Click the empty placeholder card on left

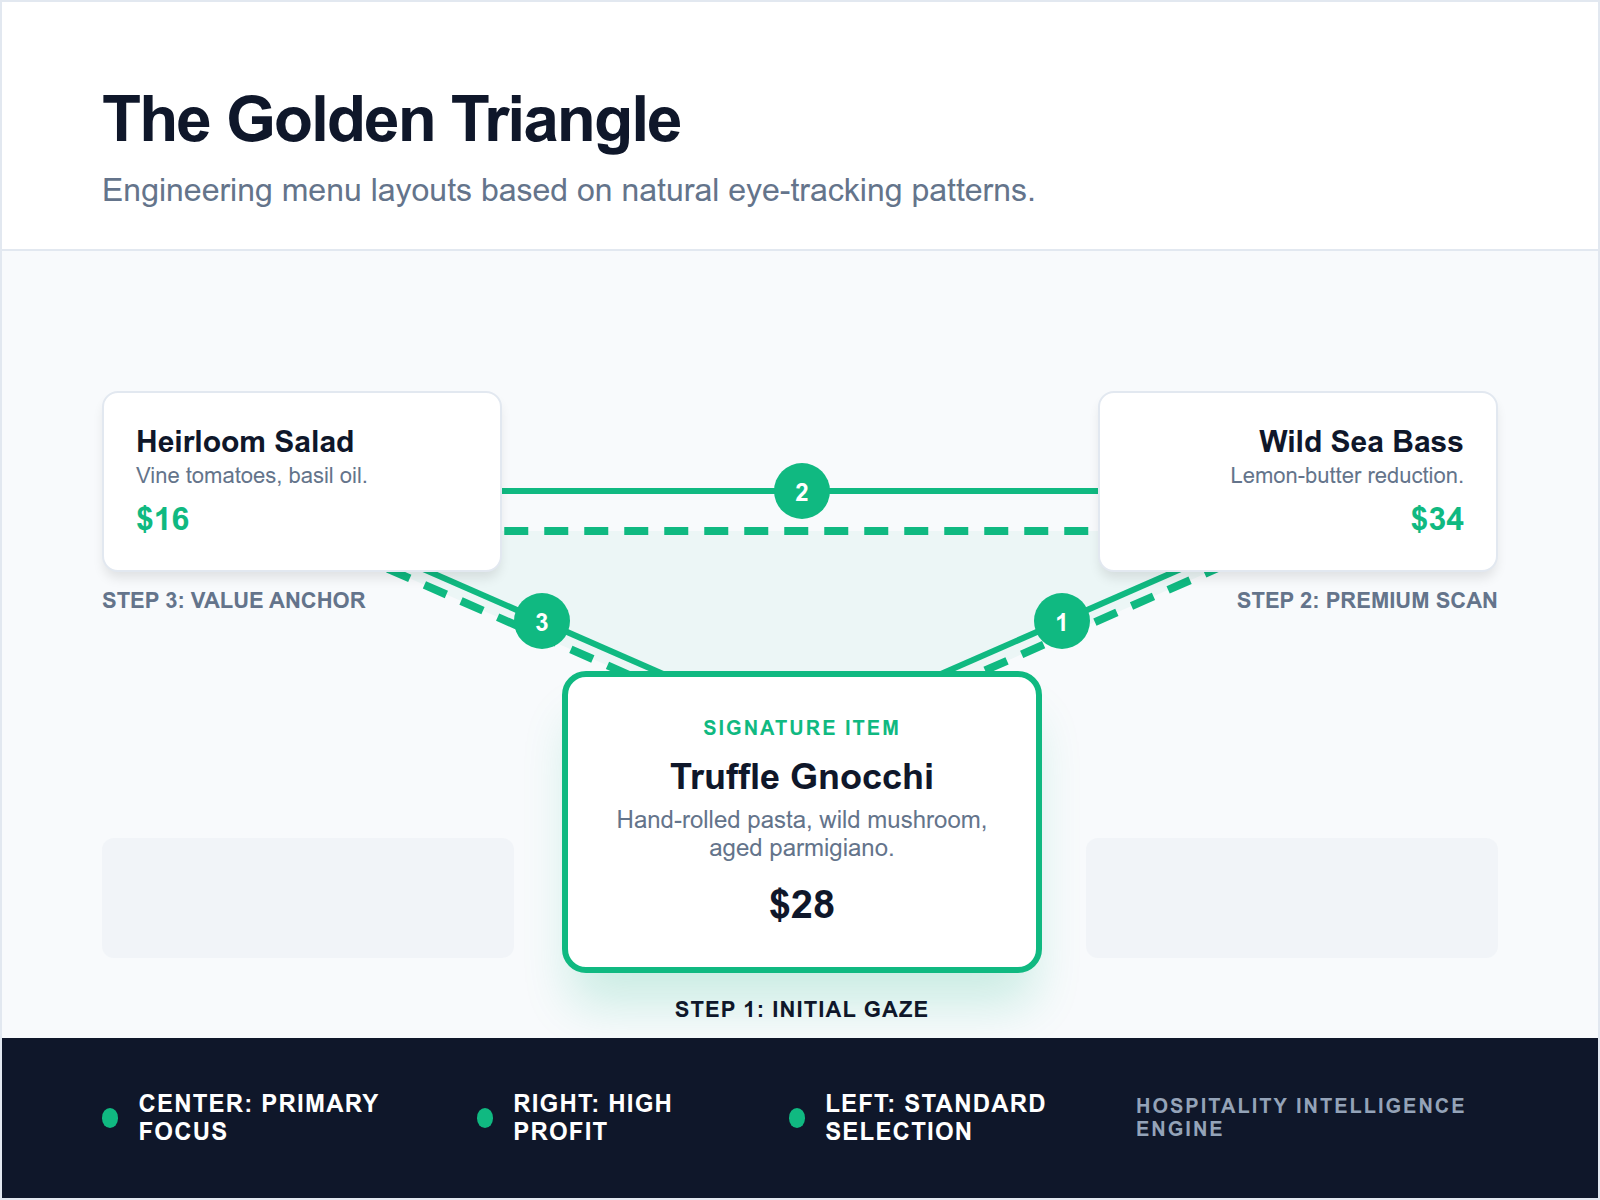[x=307, y=897]
